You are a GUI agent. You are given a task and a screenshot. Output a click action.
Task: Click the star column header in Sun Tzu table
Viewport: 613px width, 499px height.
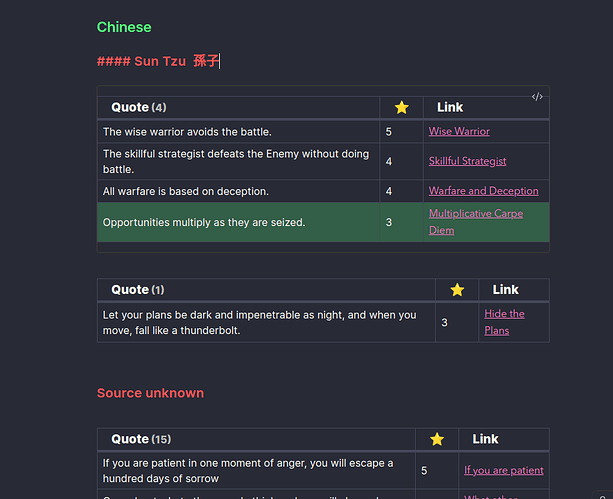click(401, 107)
